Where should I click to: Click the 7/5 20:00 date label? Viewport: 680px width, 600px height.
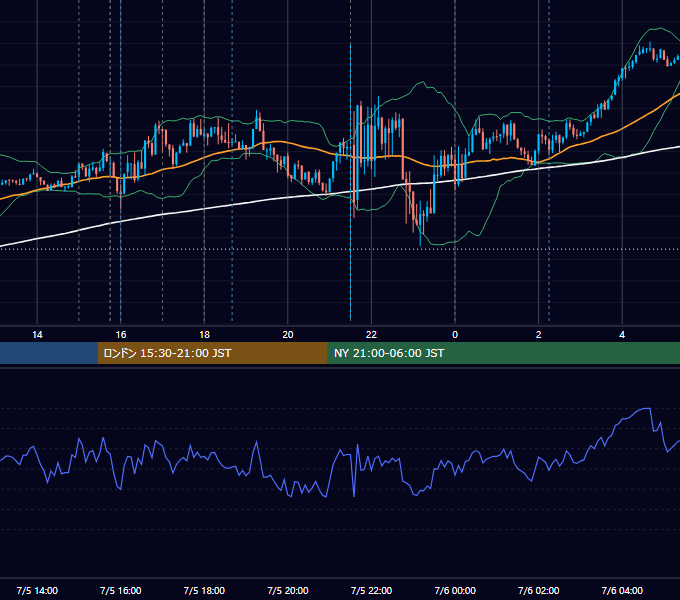(x=288, y=590)
